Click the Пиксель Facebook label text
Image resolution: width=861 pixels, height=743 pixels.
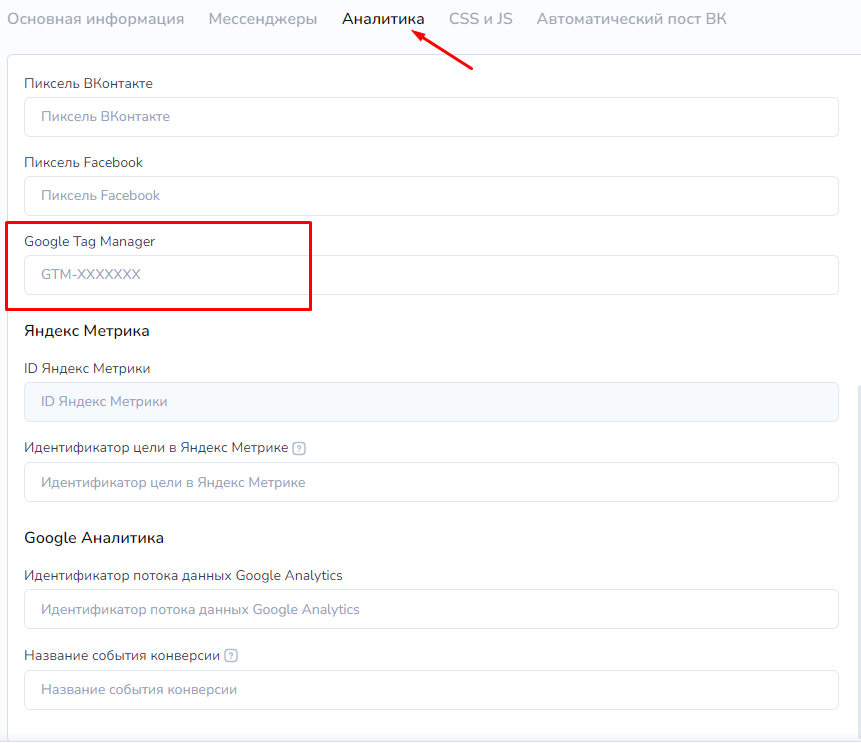[83, 162]
